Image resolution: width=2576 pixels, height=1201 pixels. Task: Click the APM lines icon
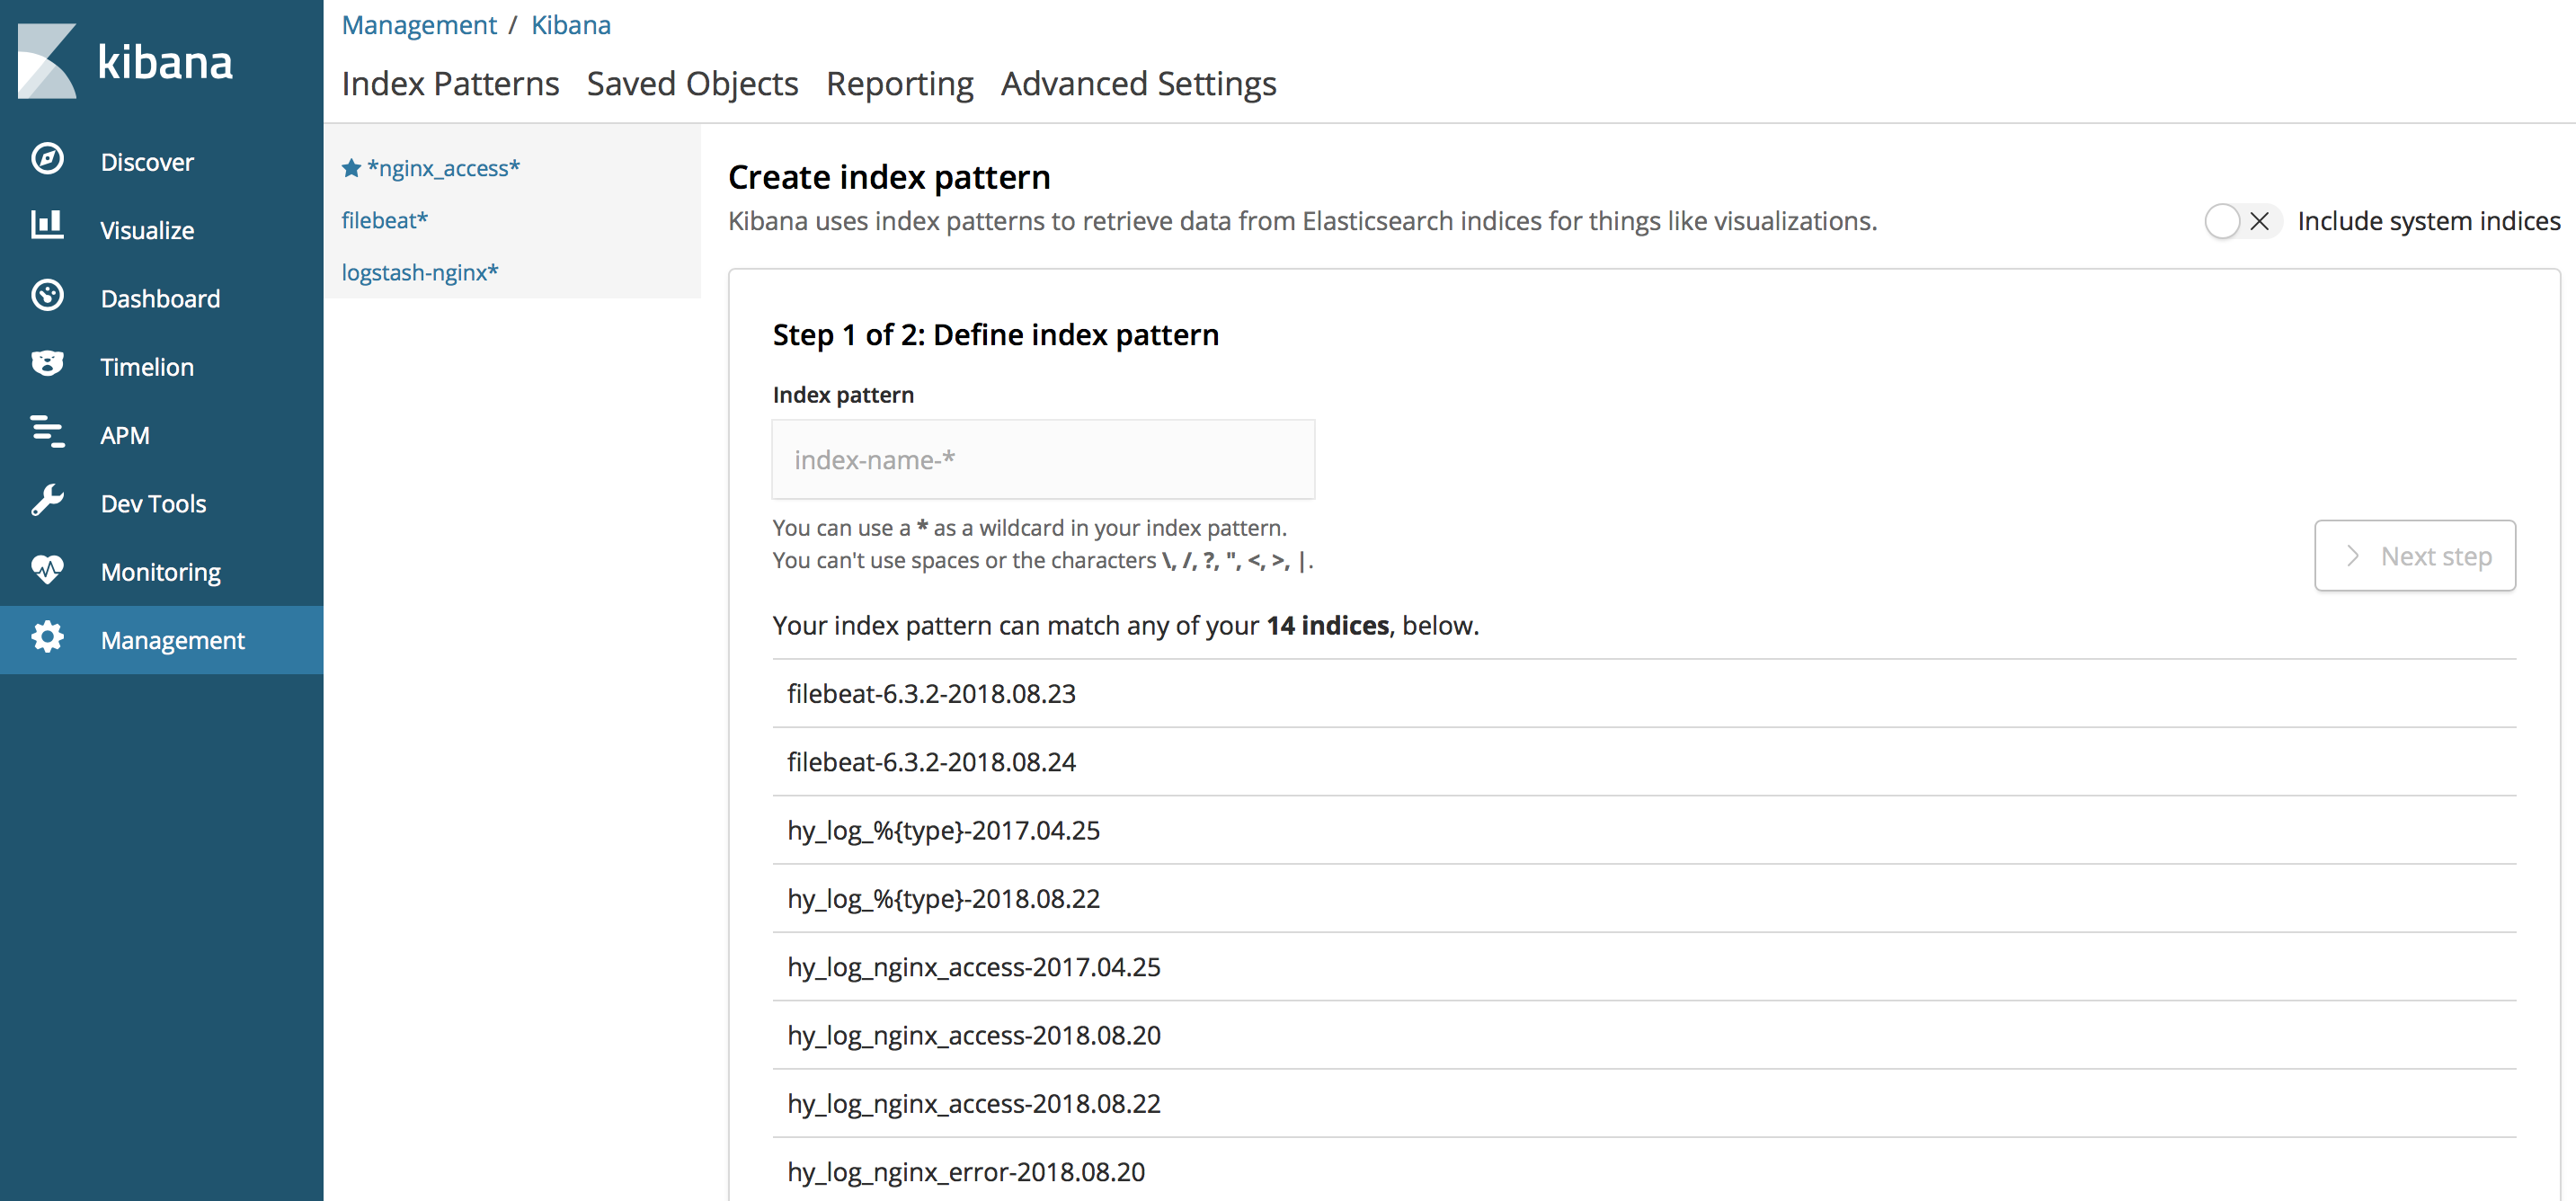pos(47,432)
